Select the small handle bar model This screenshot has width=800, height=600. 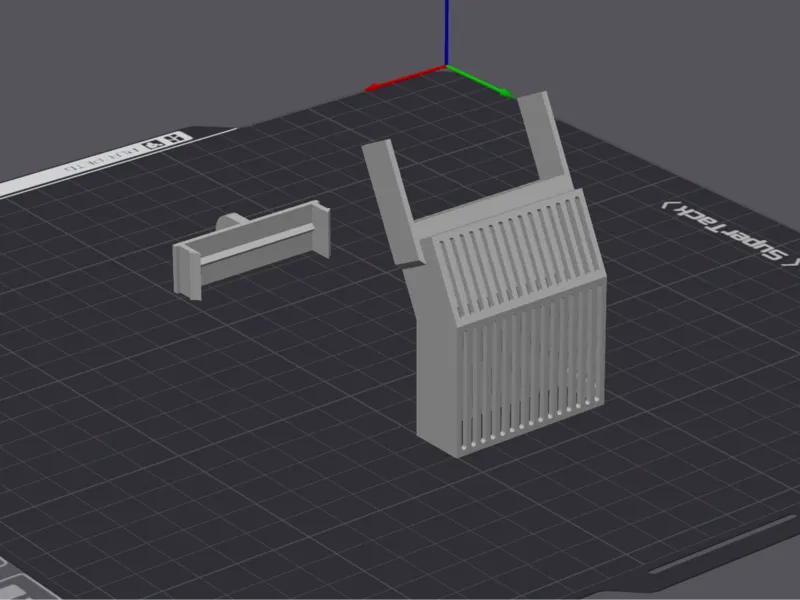(x=252, y=249)
